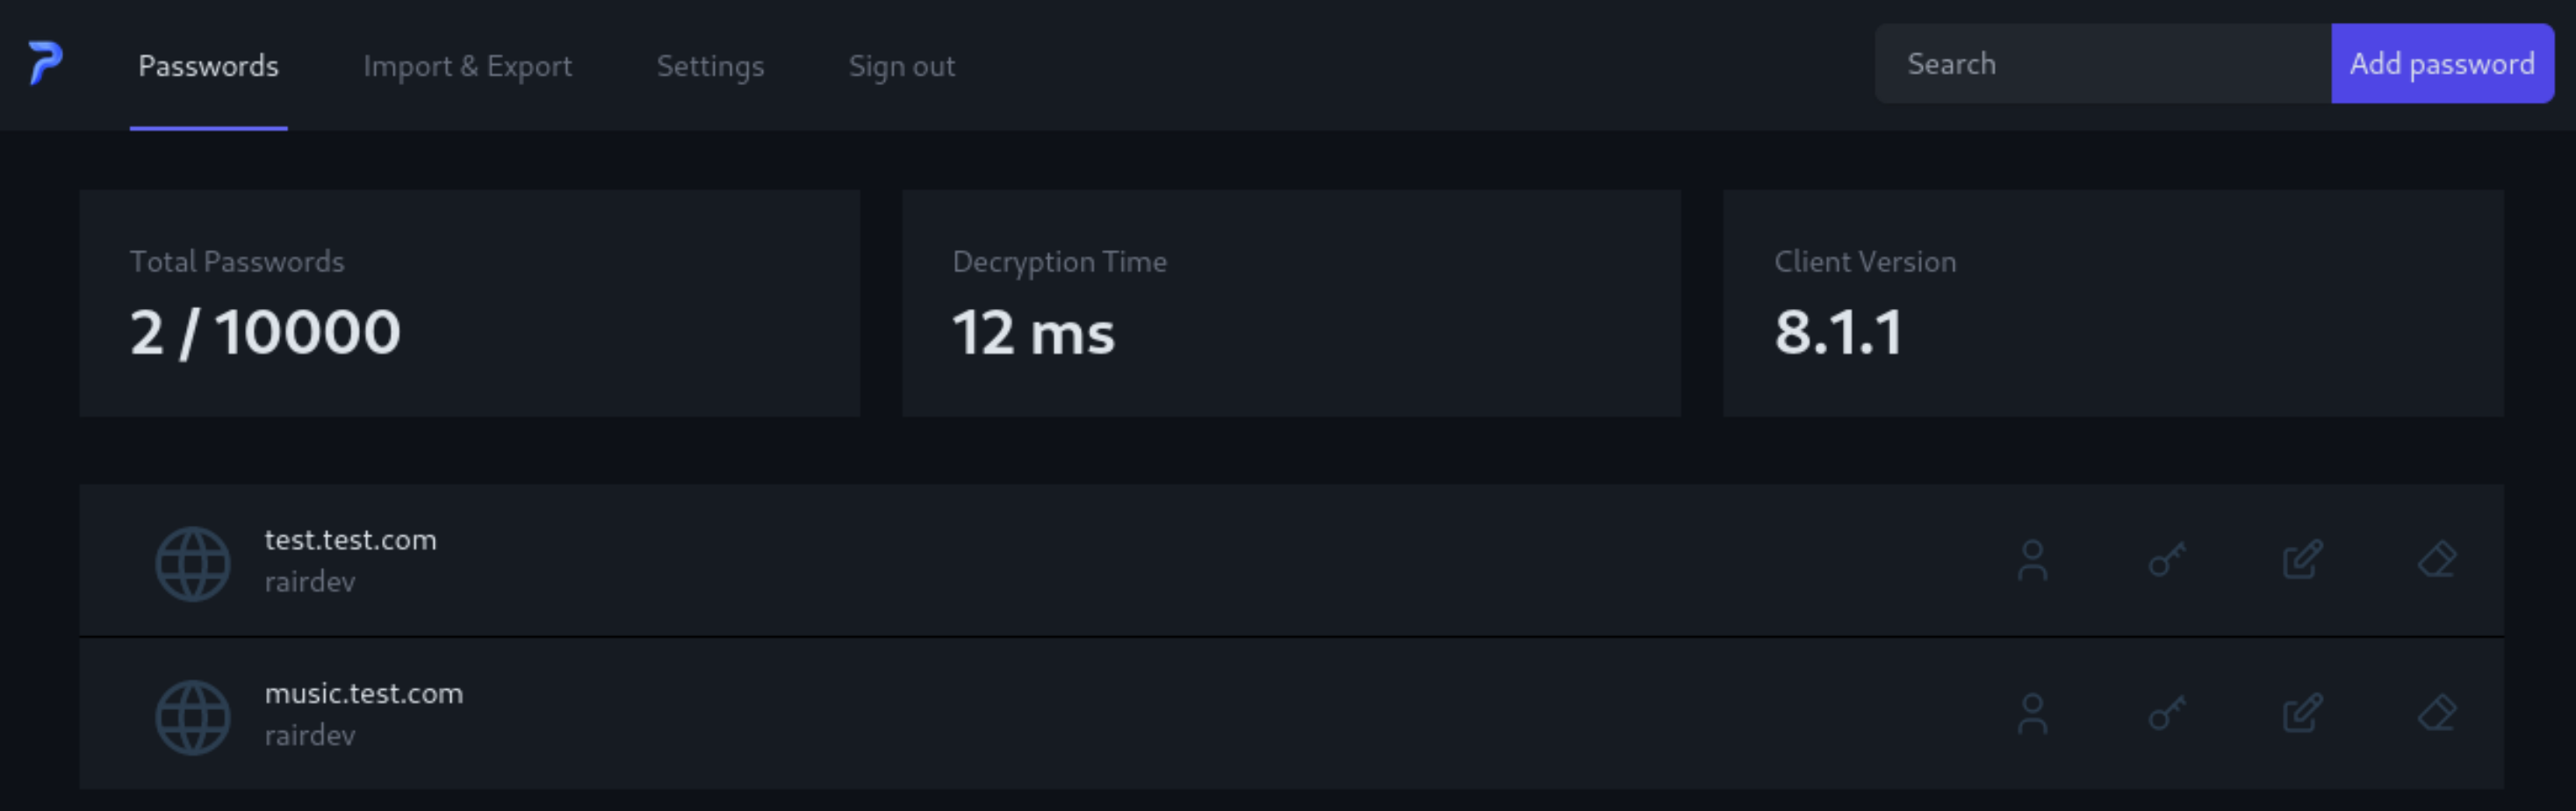Switch to the Passwords tab
Screen dimensions: 2576x811
click(x=207, y=66)
